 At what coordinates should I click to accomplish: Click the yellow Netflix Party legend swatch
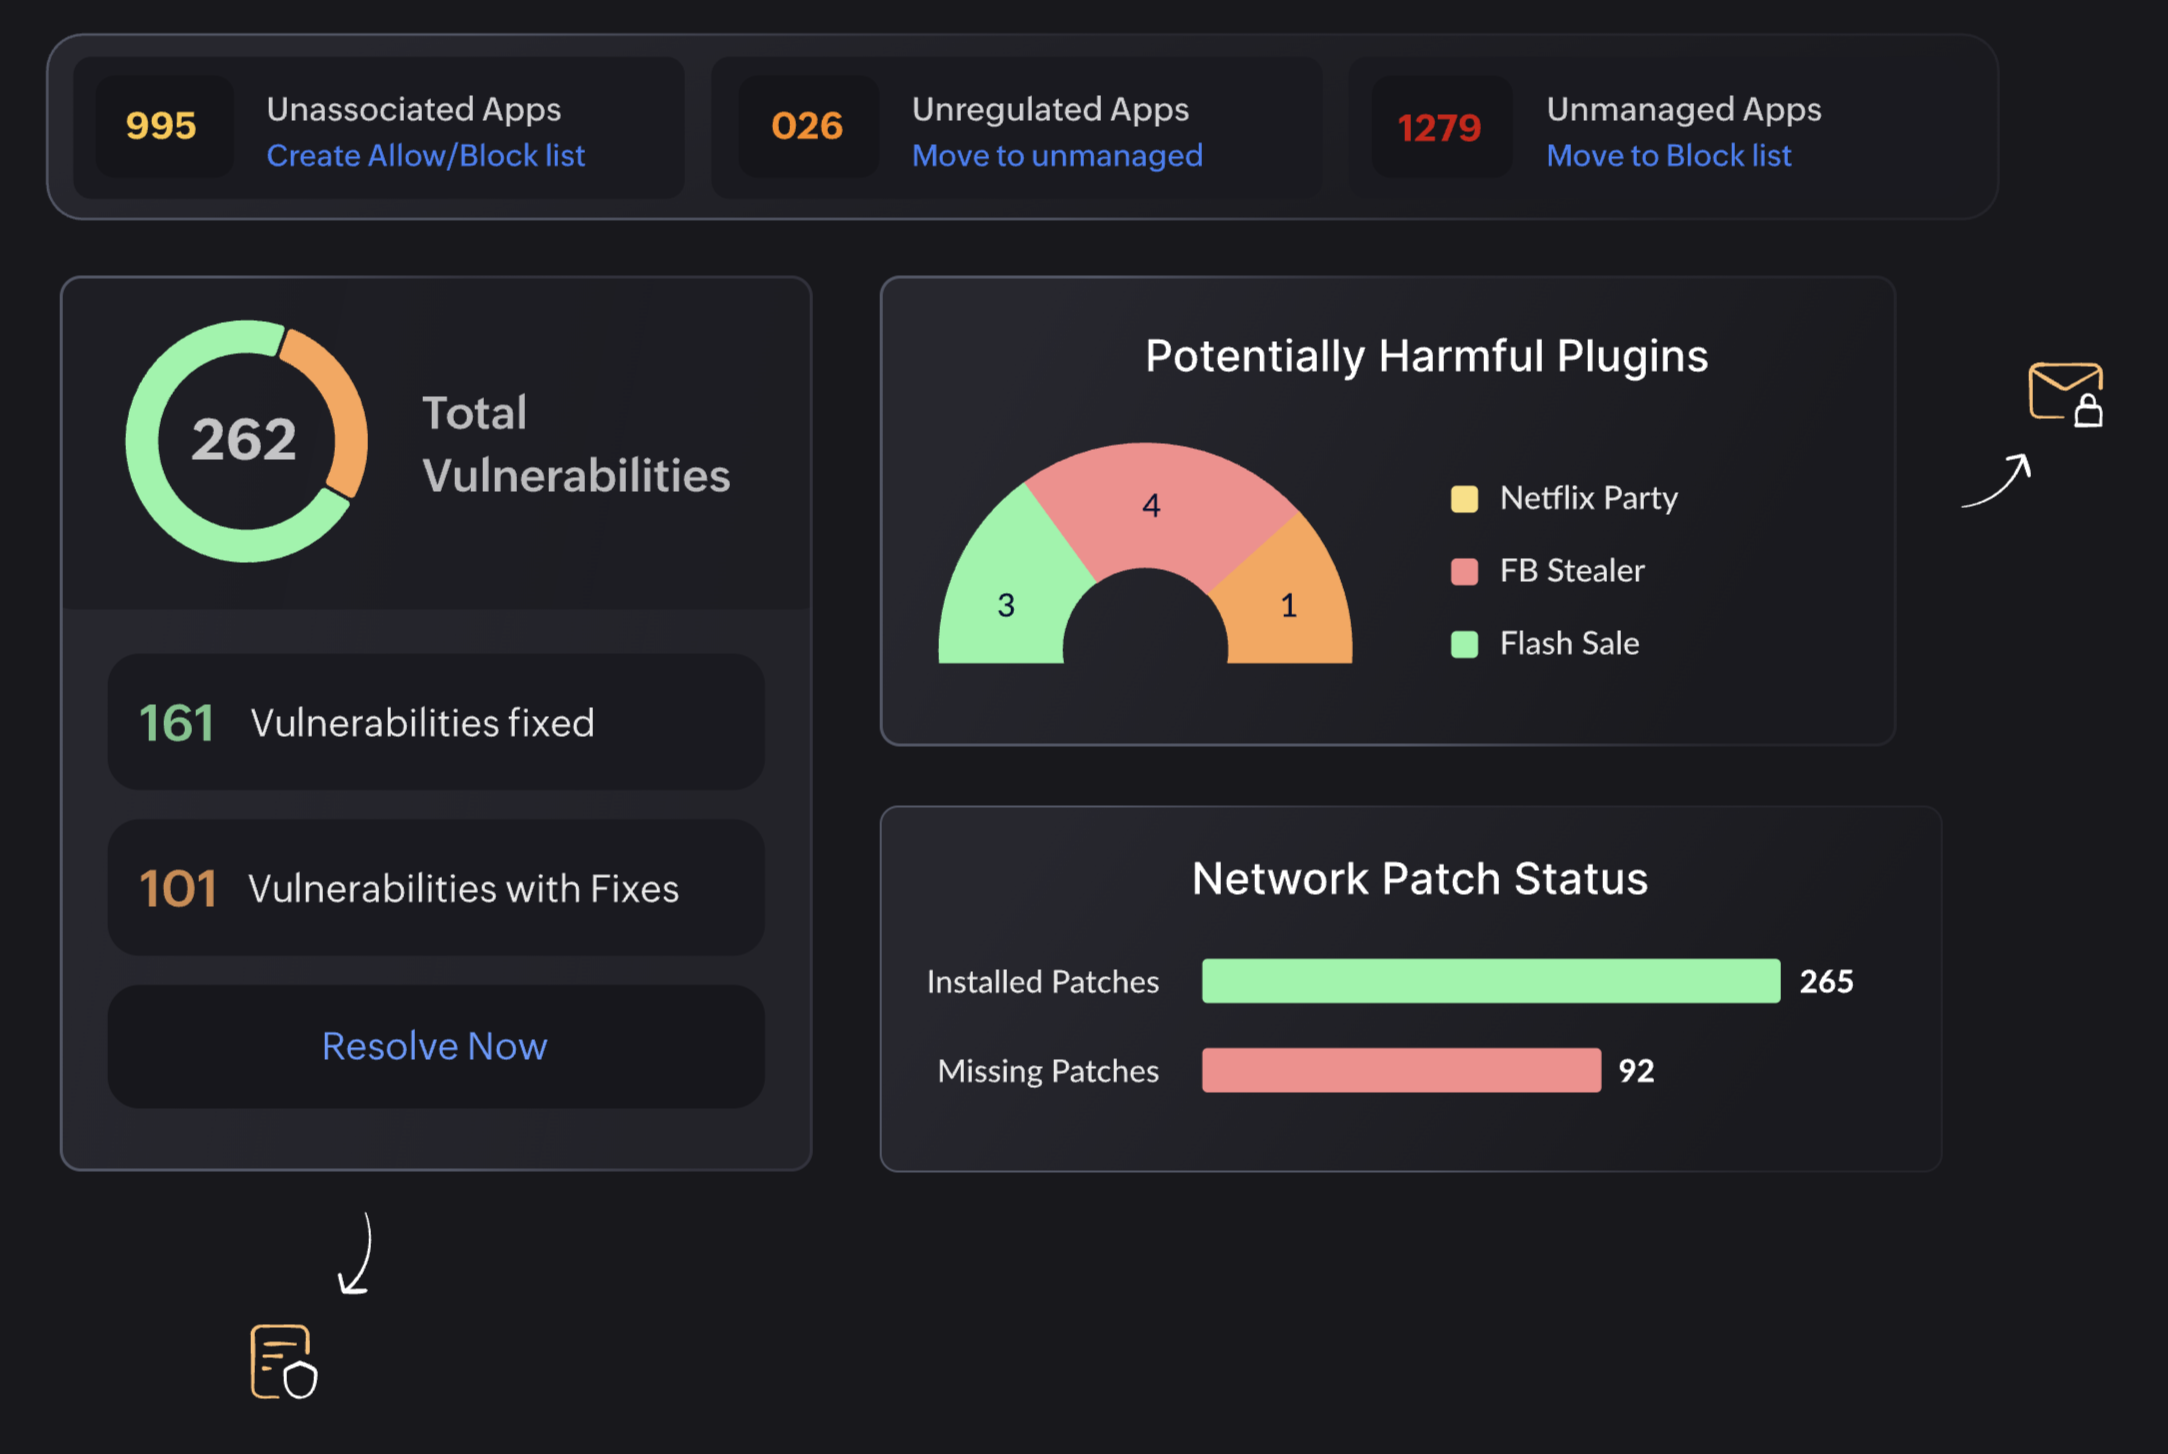pos(1464,498)
